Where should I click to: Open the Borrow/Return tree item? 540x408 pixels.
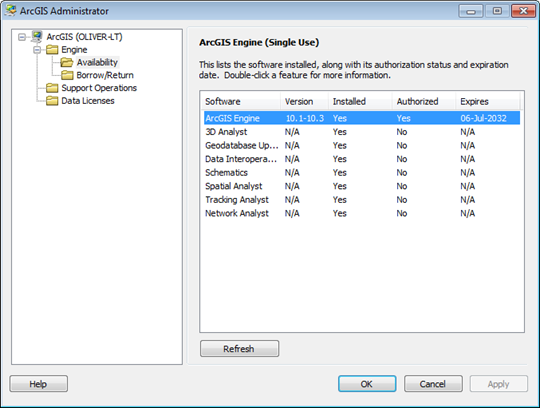(105, 75)
